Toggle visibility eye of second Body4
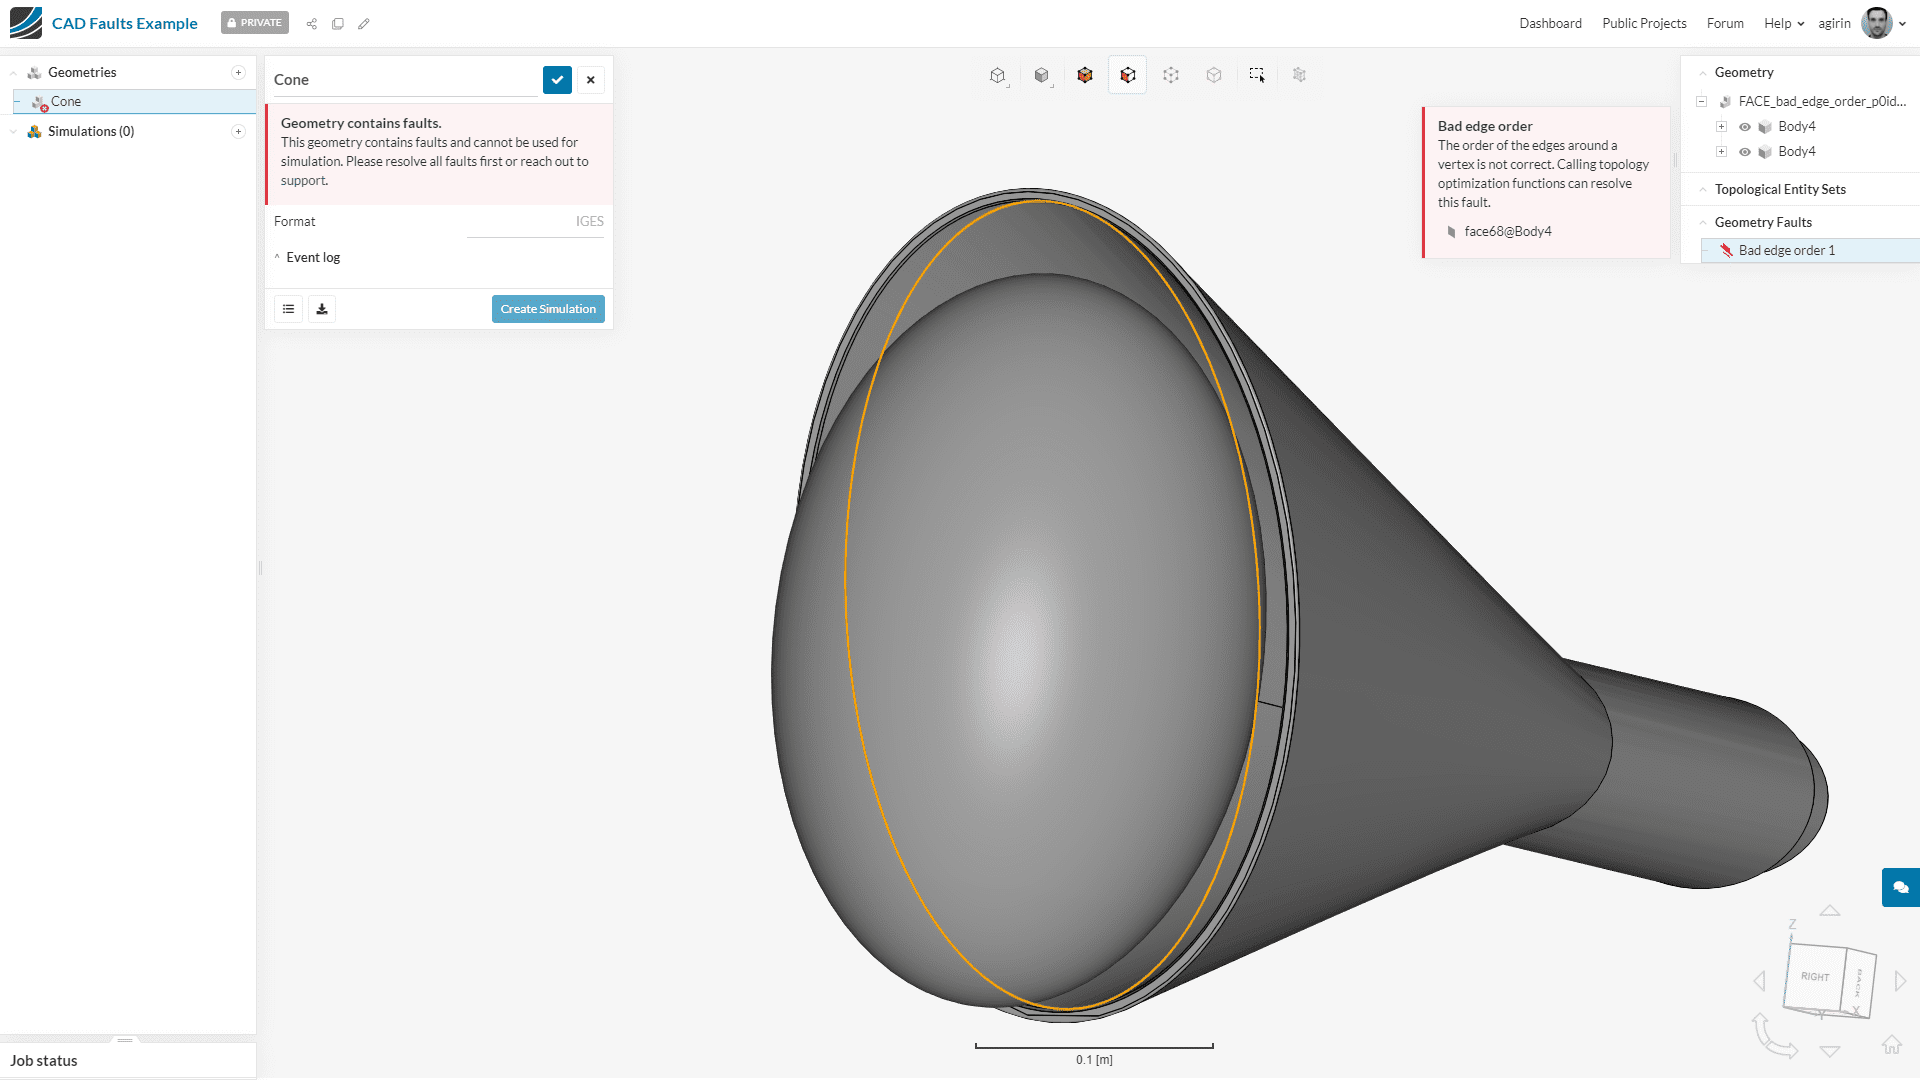Image resolution: width=1920 pixels, height=1080 pixels. [x=1745, y=152]
